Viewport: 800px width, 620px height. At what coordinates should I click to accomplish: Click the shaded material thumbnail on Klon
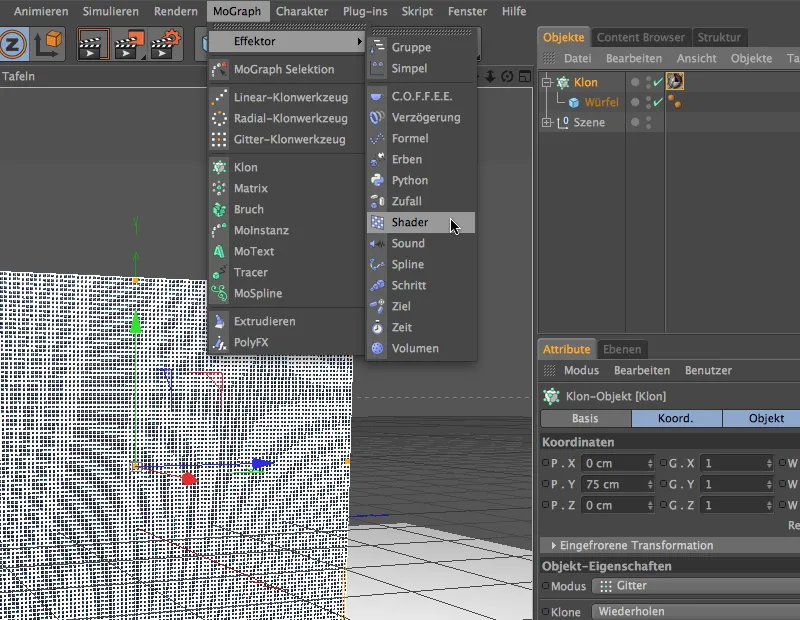coord(674,81)
